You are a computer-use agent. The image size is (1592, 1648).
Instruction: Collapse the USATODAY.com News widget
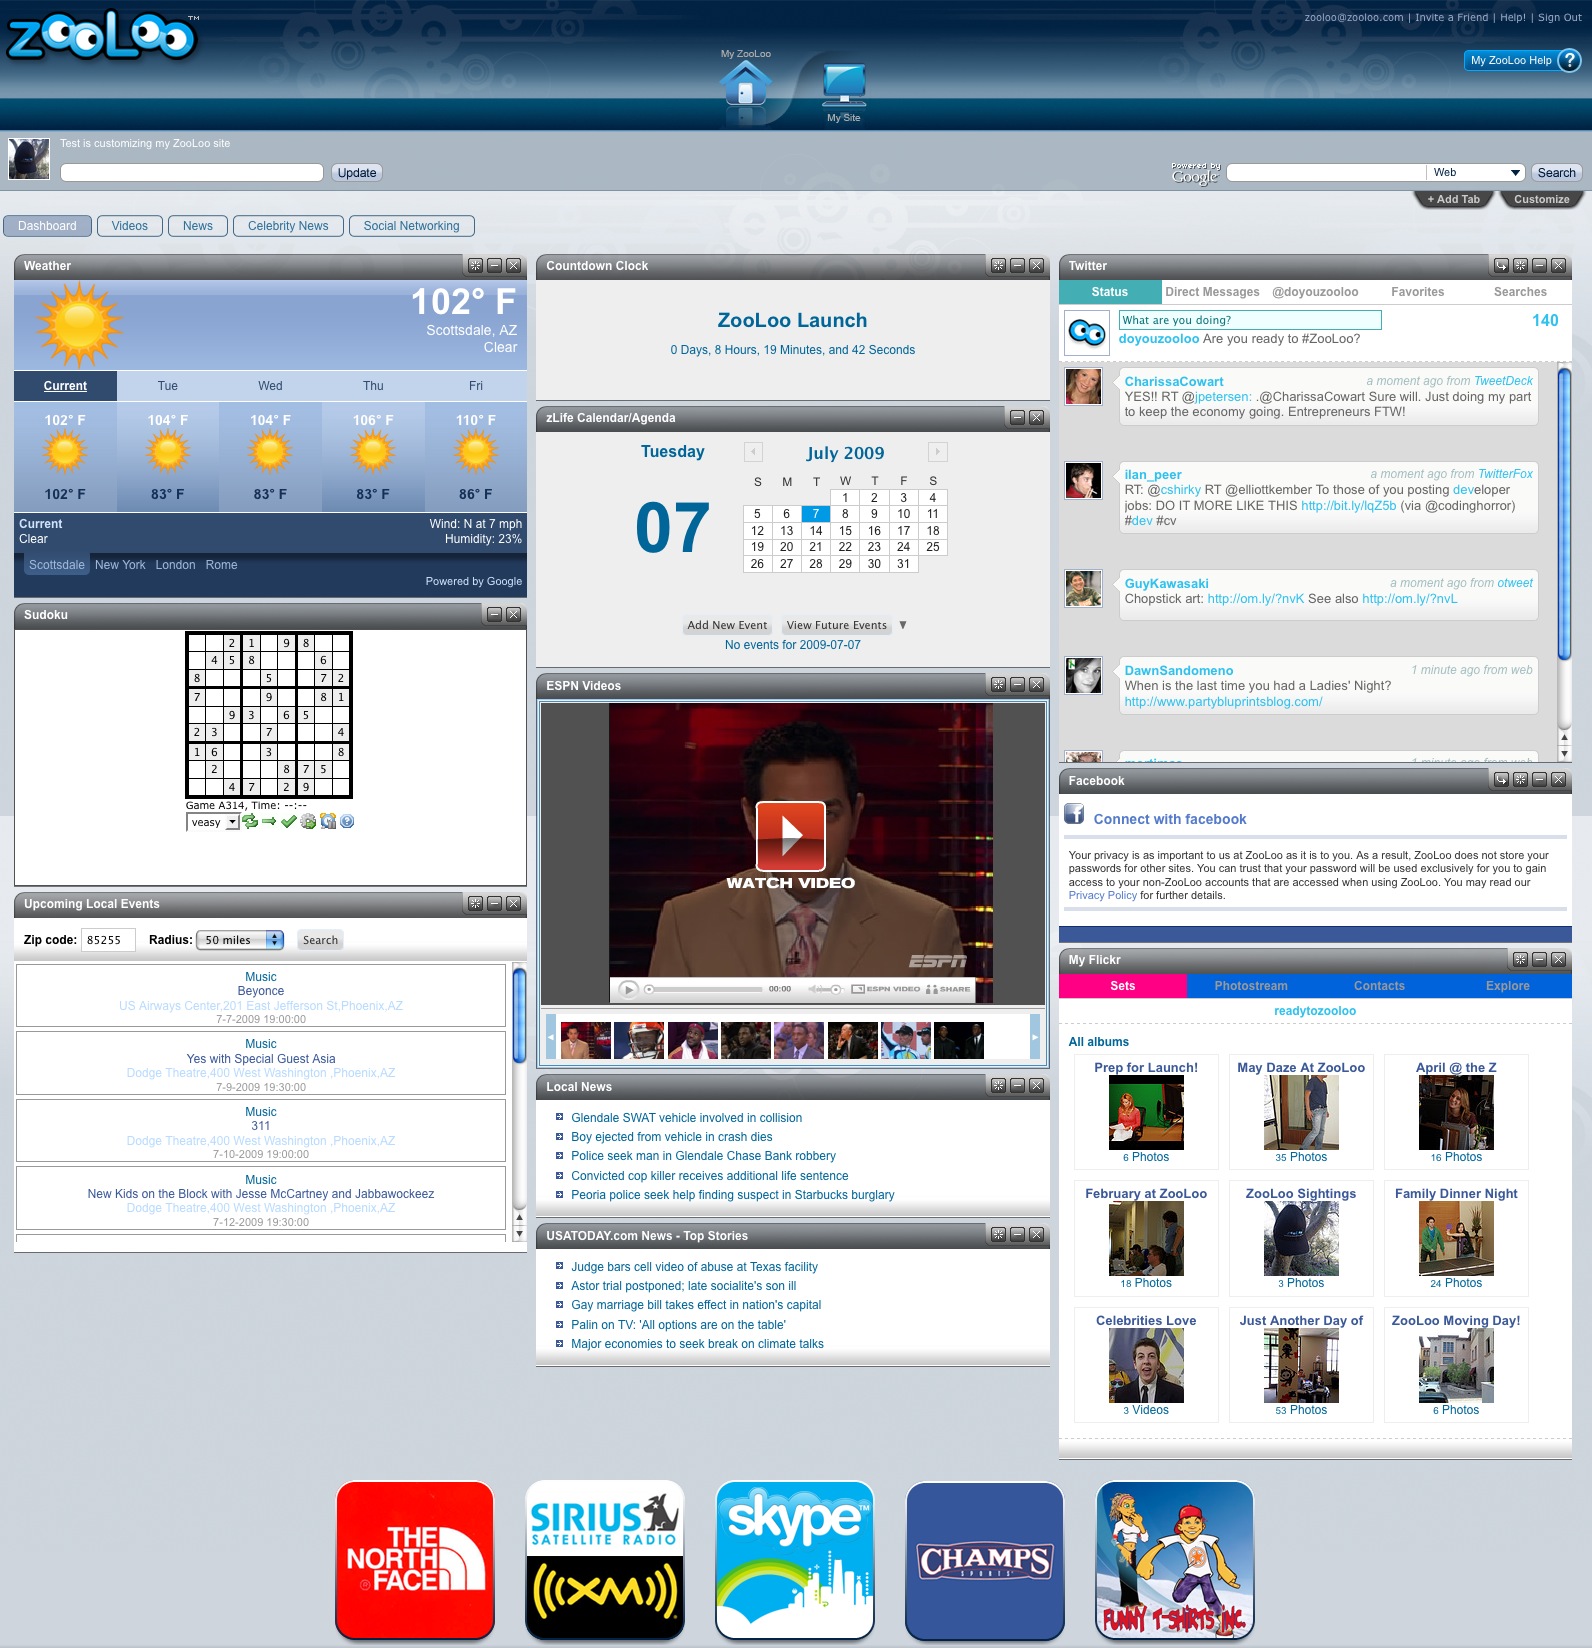coord(1017,1235)
